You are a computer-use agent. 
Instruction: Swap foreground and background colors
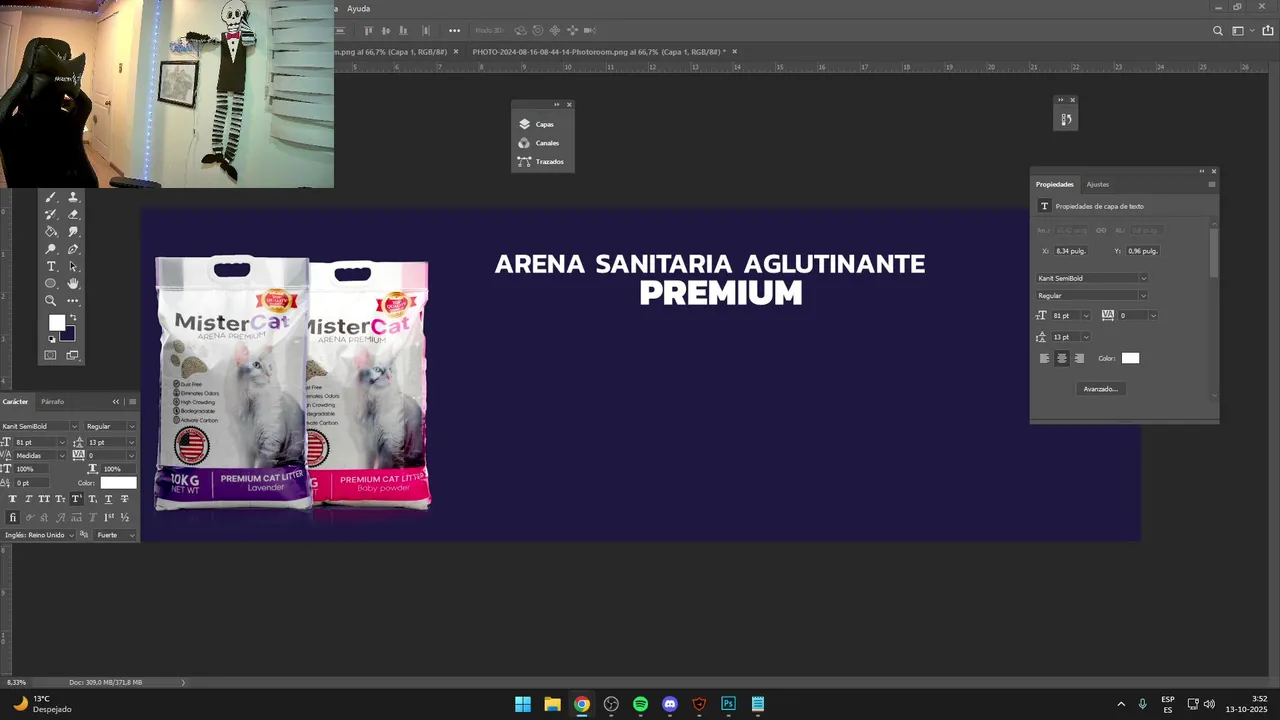73,317
